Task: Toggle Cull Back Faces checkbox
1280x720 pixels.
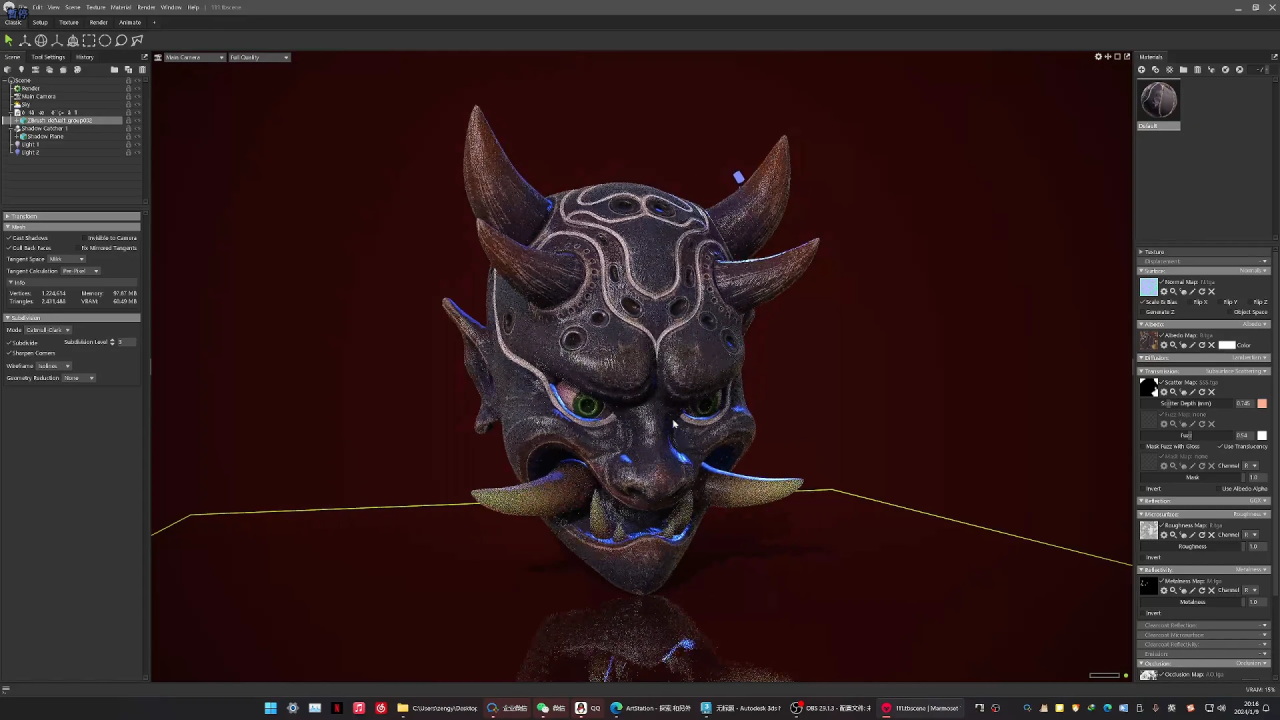Action: (9, 248)
